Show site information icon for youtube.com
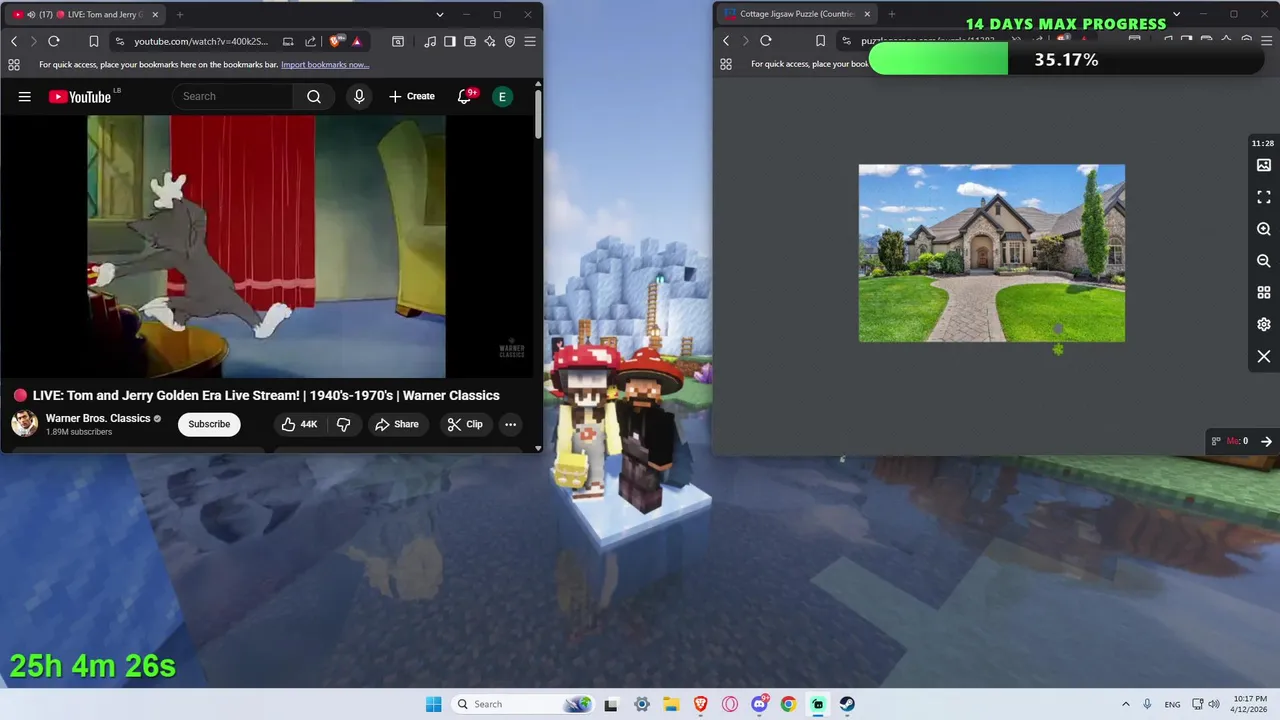Viewport: 1280px width, 720px height. coord(120,41)
